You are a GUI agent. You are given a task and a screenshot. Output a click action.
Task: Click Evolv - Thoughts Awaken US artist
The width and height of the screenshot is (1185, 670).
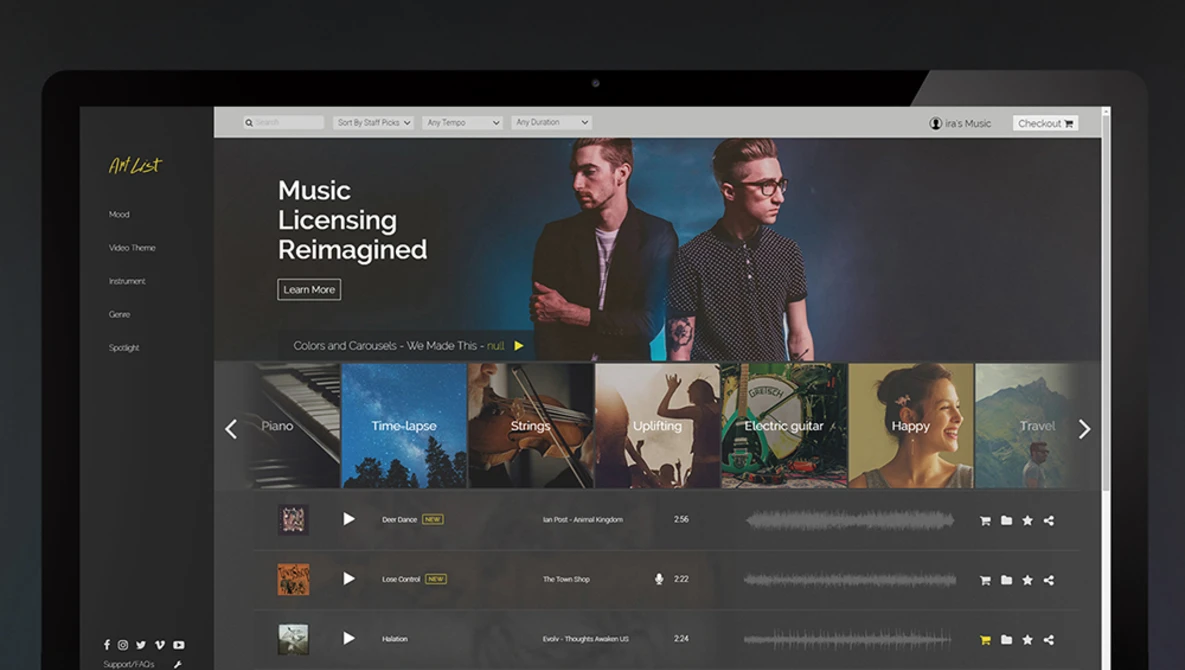(x=585, y=639)
